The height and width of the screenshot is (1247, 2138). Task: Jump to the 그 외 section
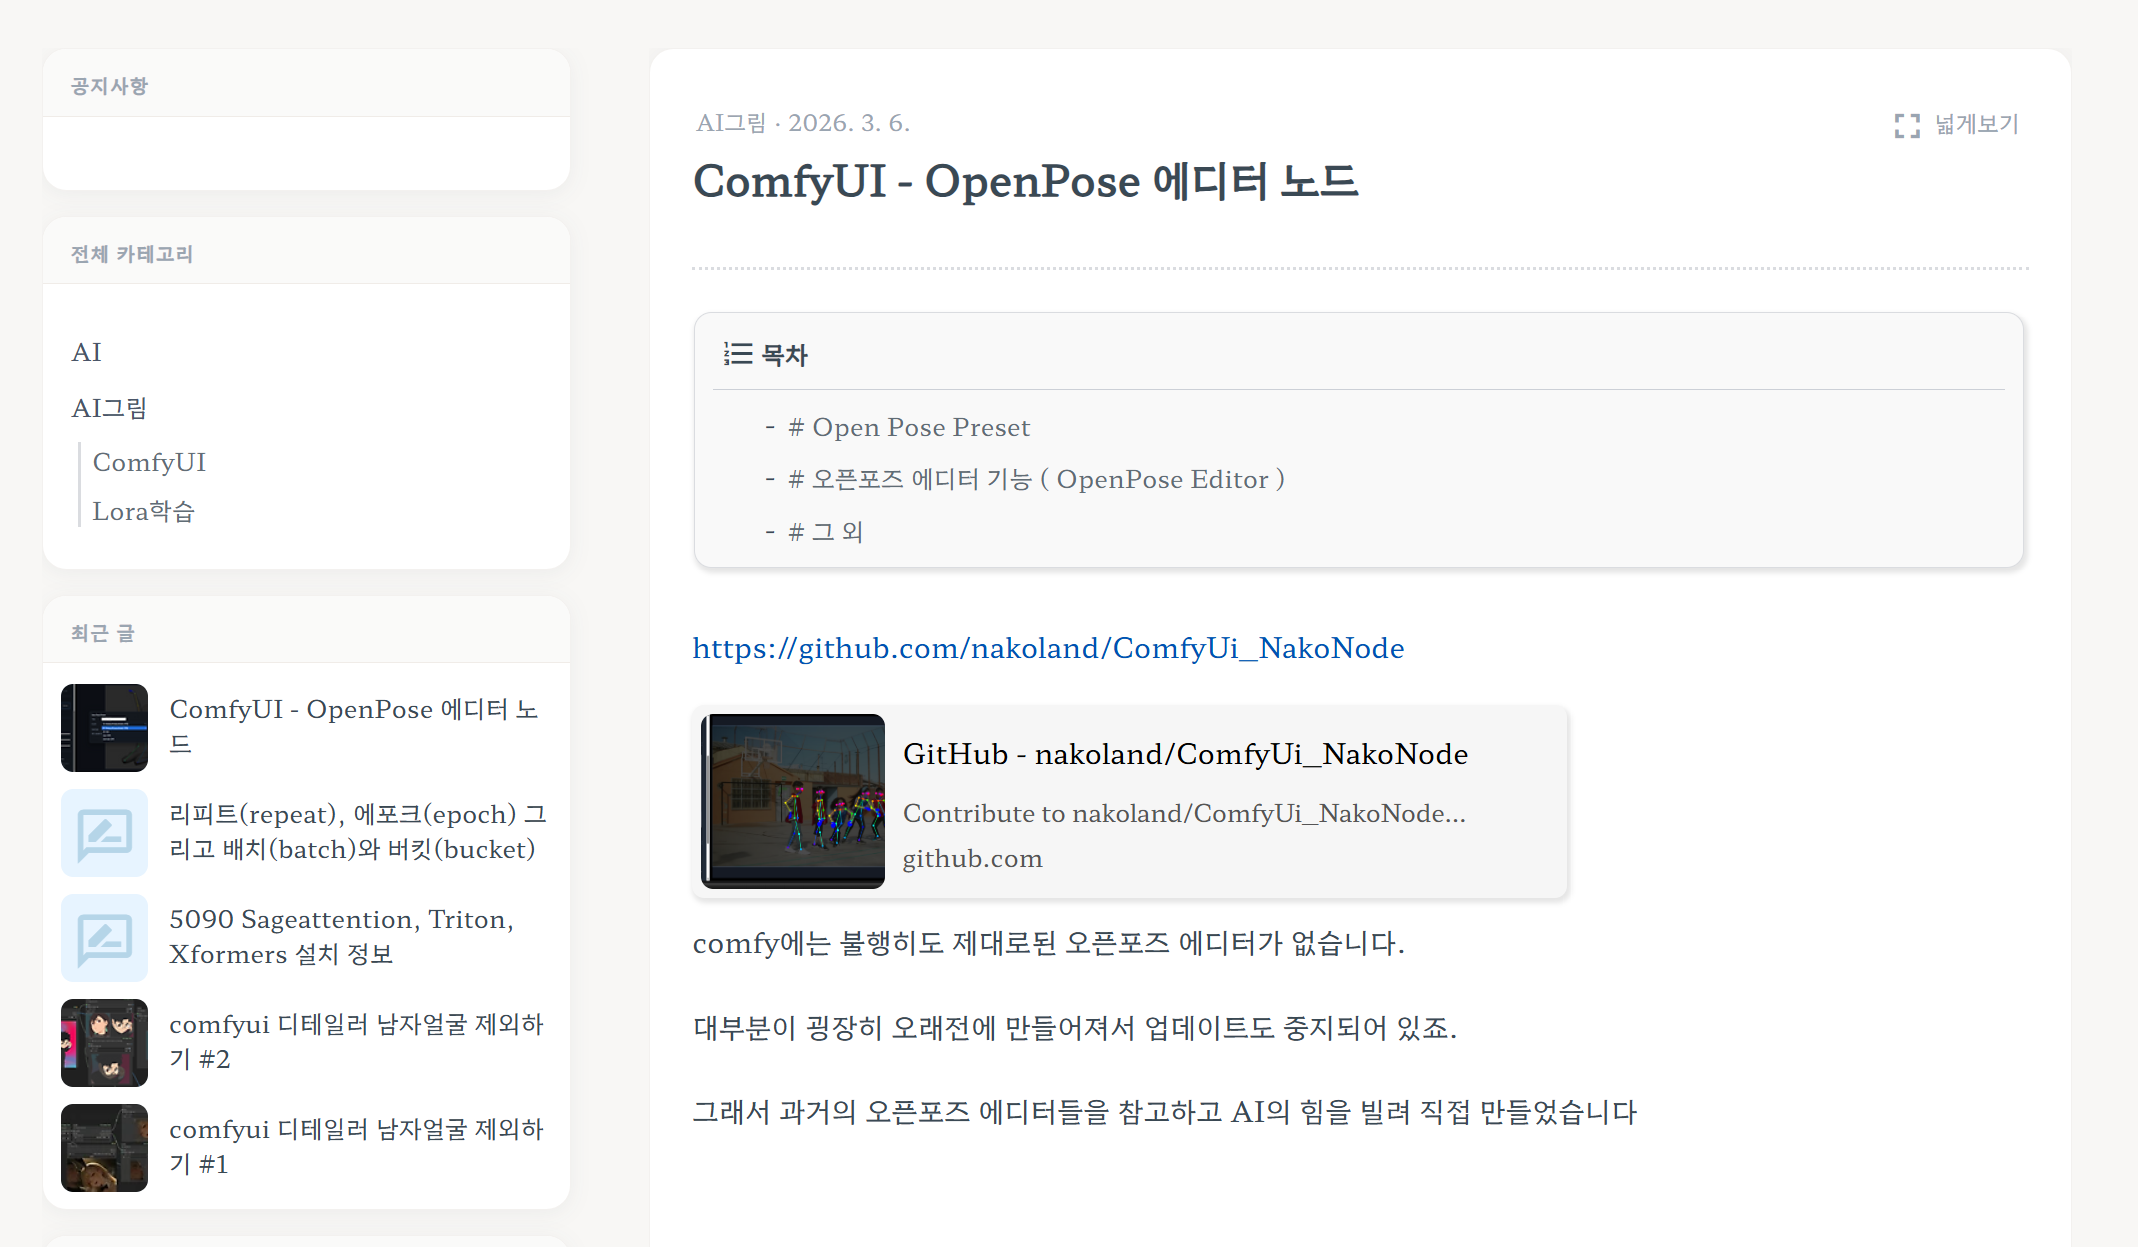coord(825,532)
